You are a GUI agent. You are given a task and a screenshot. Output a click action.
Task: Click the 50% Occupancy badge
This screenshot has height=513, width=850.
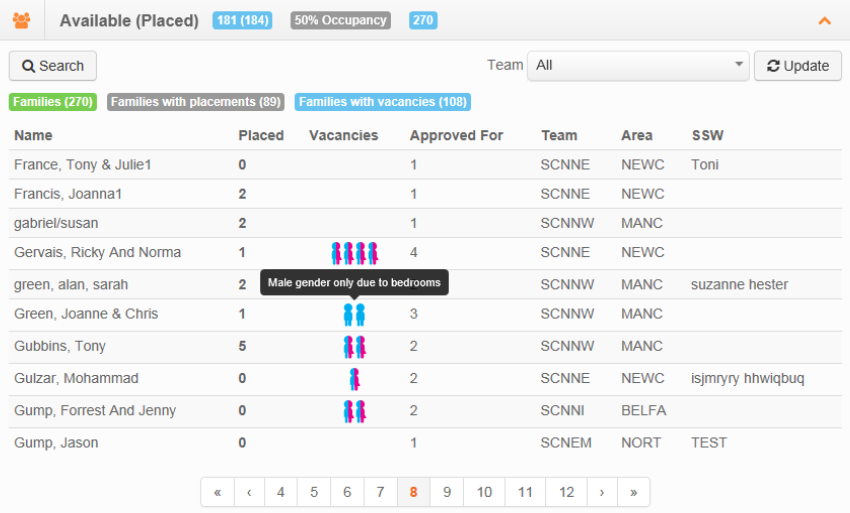point(340,21)
